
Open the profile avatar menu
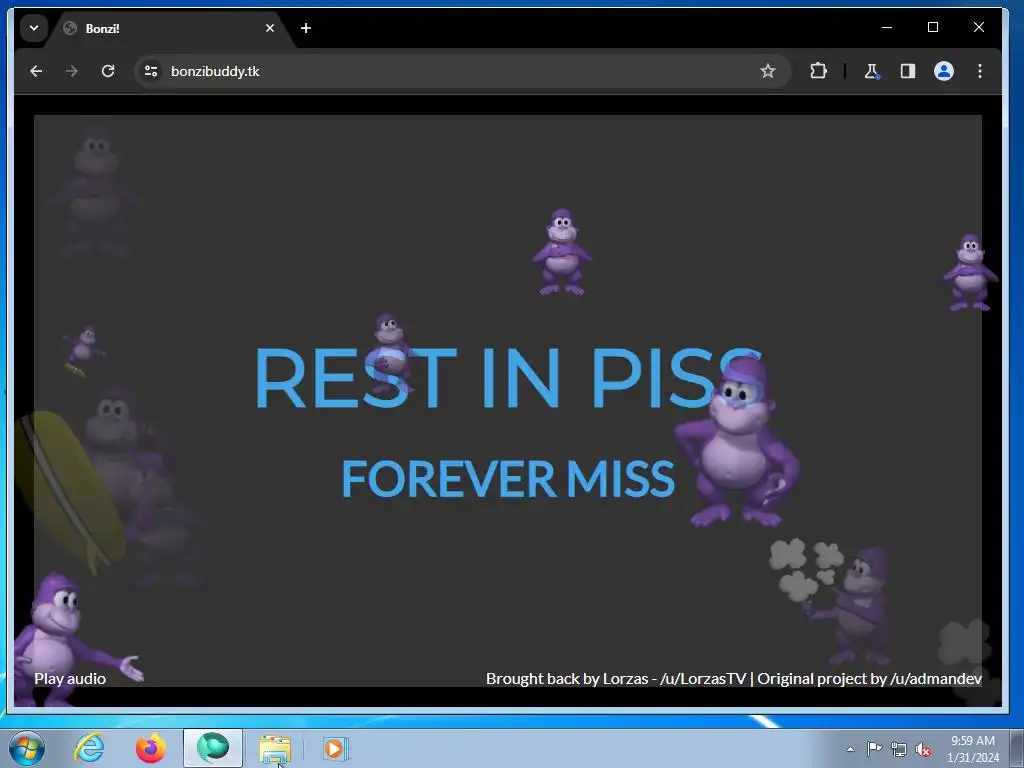pos(944,71)
